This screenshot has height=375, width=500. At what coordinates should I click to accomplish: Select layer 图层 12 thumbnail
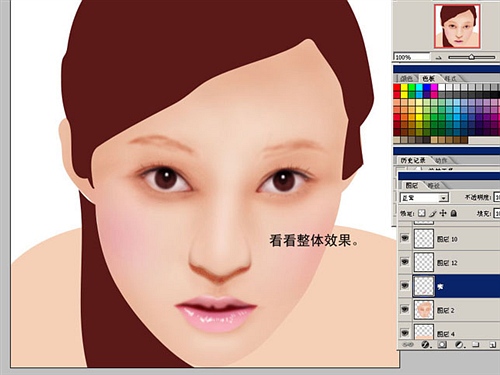pos(424,262)
